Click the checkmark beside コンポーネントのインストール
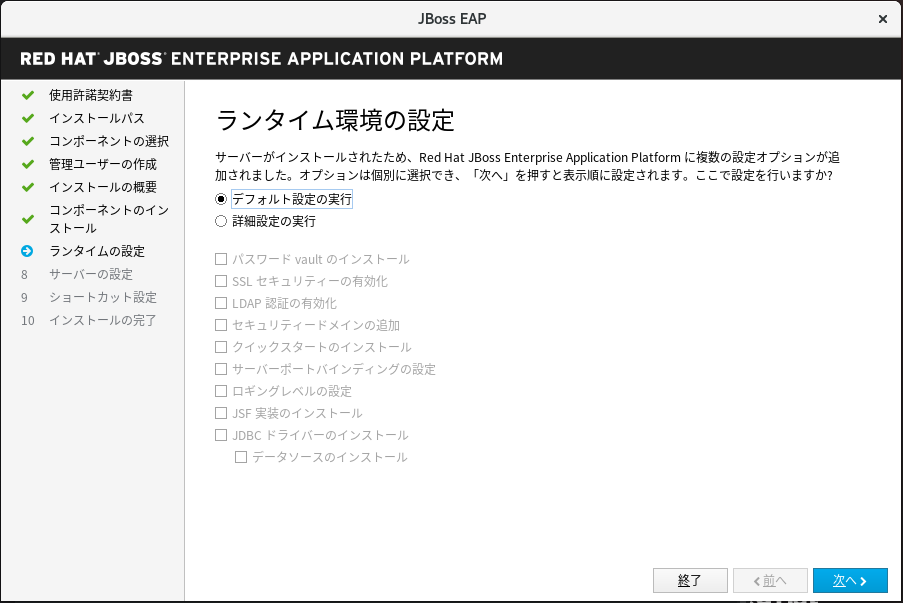 pyautogui.click(x=28, y=219)
